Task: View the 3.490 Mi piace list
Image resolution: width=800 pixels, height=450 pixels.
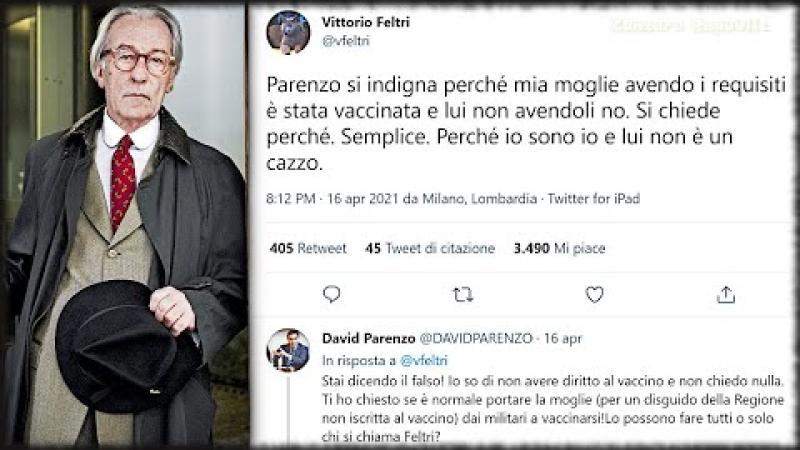Action: point(559,248)
